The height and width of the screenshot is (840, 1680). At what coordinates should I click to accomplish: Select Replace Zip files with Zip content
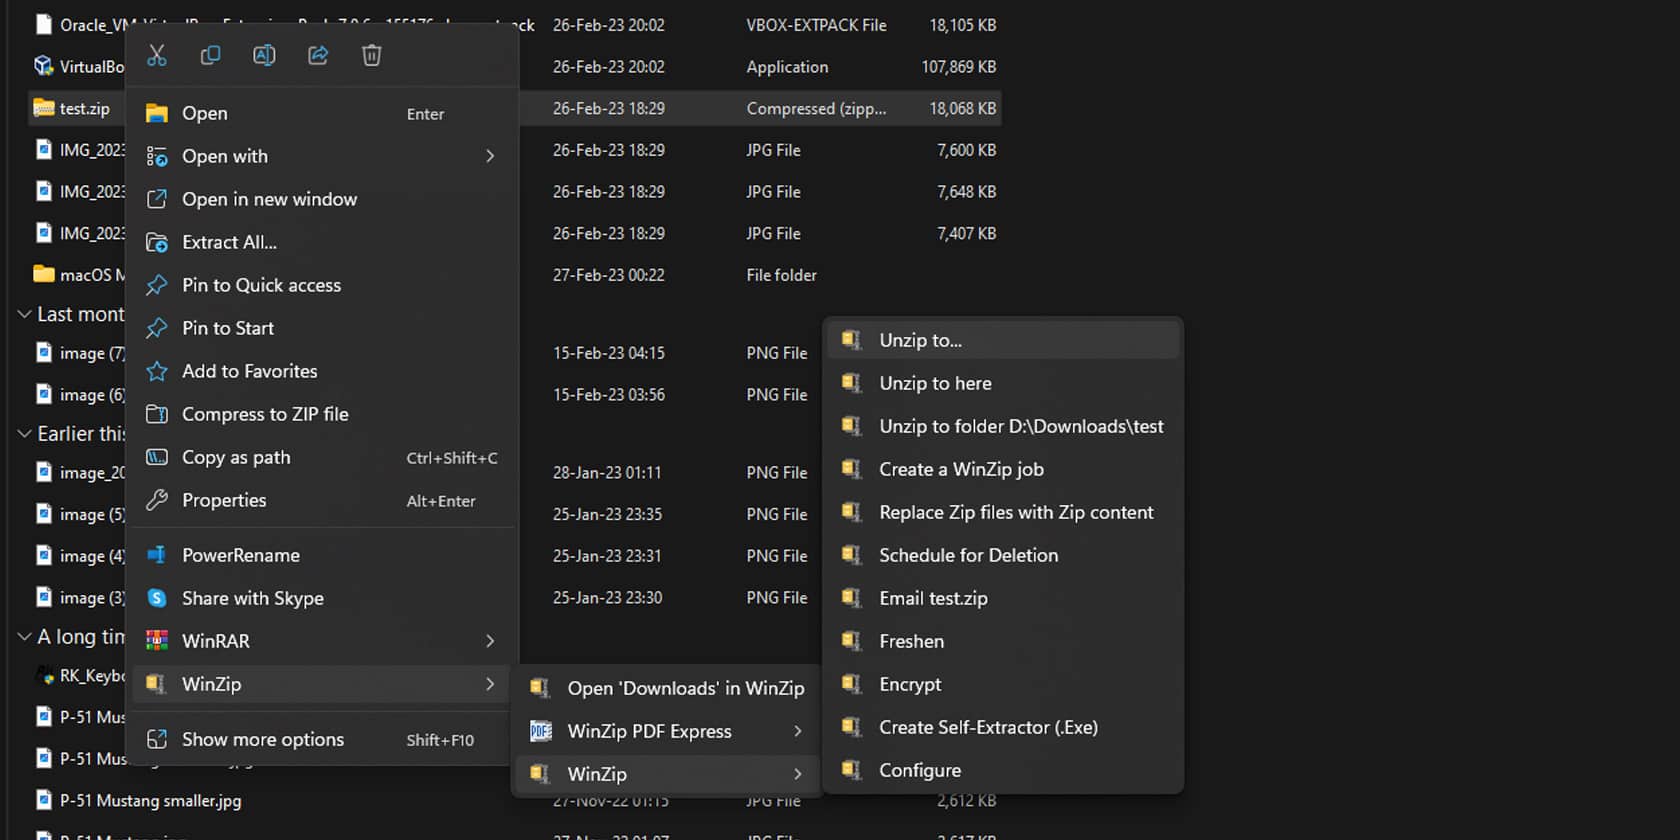point(1003,512)
